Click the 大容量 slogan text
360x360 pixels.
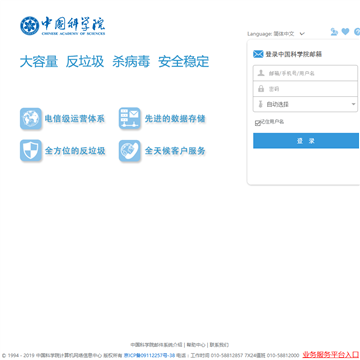click(x=39, y=62)
